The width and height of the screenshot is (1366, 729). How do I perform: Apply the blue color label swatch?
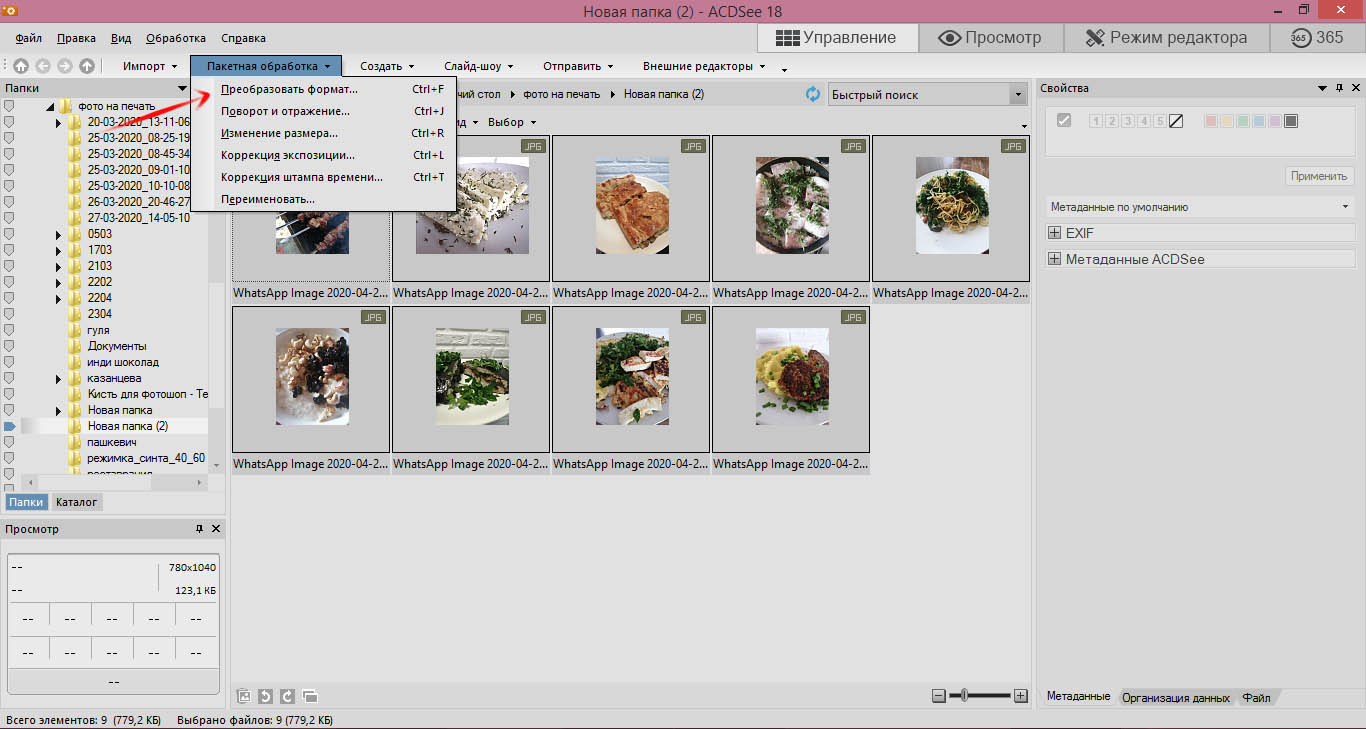(1259, 121)
